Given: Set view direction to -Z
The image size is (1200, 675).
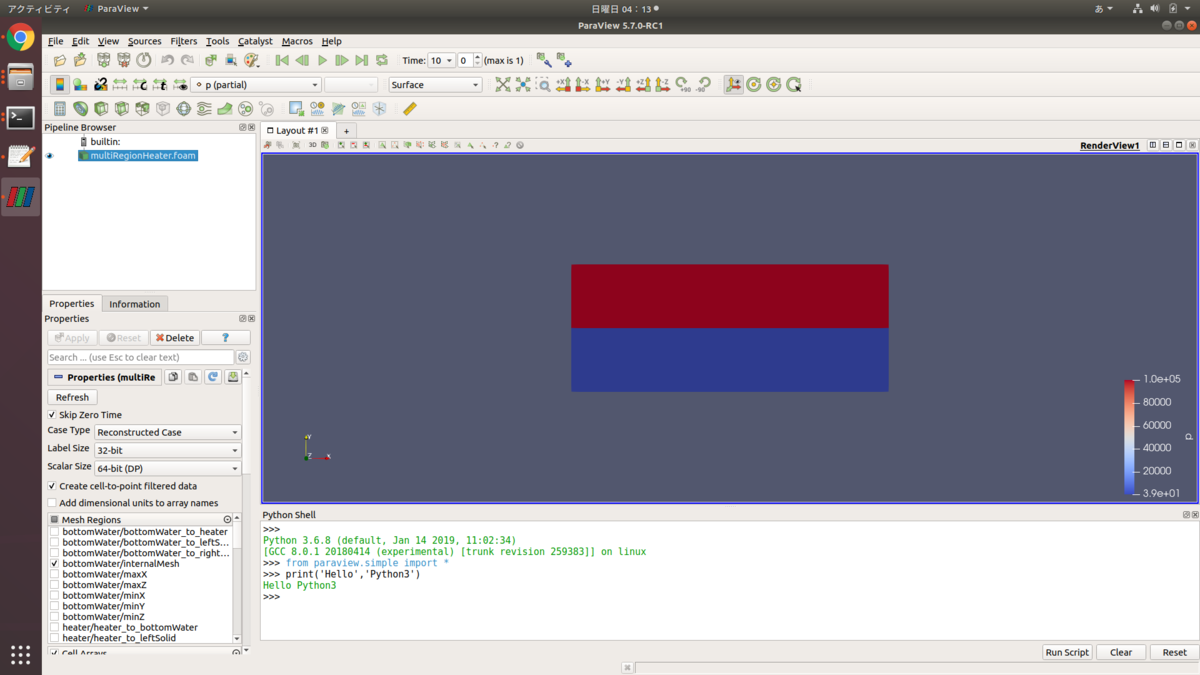Looking at the screenshot, I should [x=663, y=85].
